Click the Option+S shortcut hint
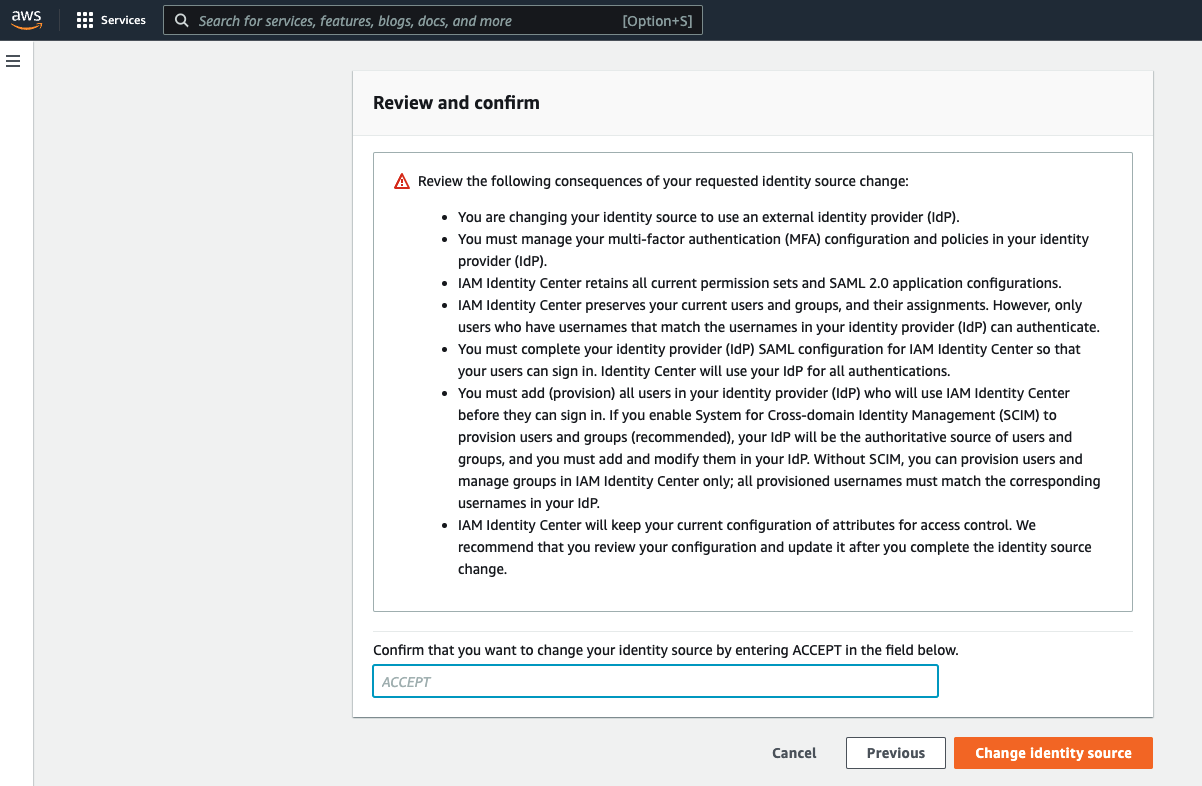Screen dimensions: 1202x786 point(657,20)
